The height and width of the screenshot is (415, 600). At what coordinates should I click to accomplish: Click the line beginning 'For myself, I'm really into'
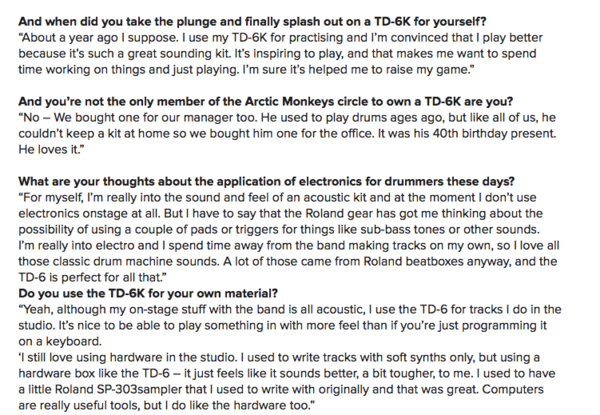pos(277,197)
